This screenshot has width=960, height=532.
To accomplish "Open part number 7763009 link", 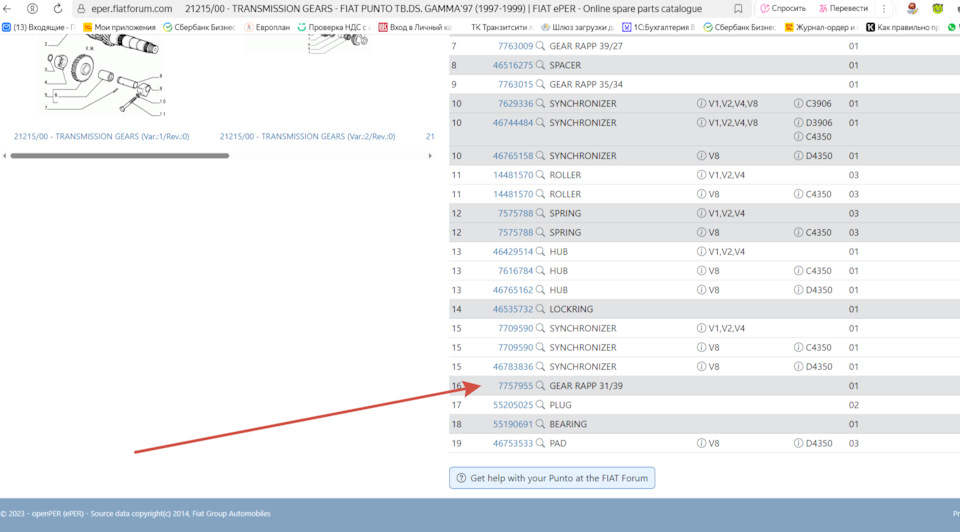I will [515, 46].
